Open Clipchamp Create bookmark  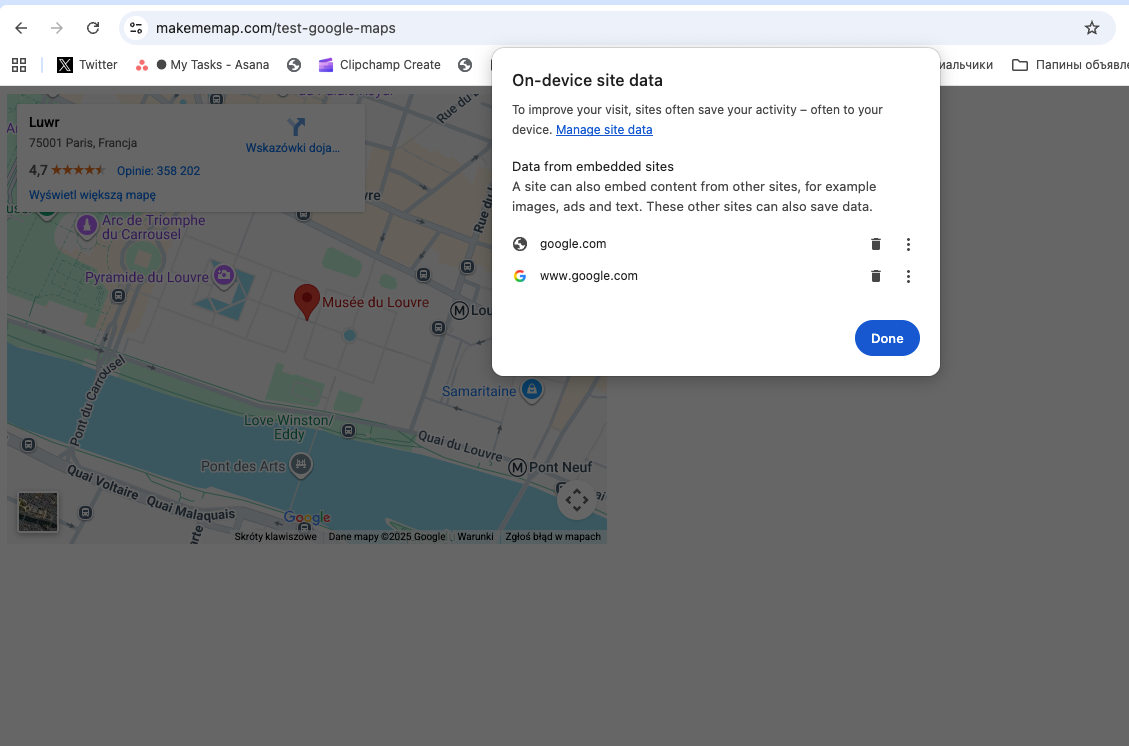point(380,65)
